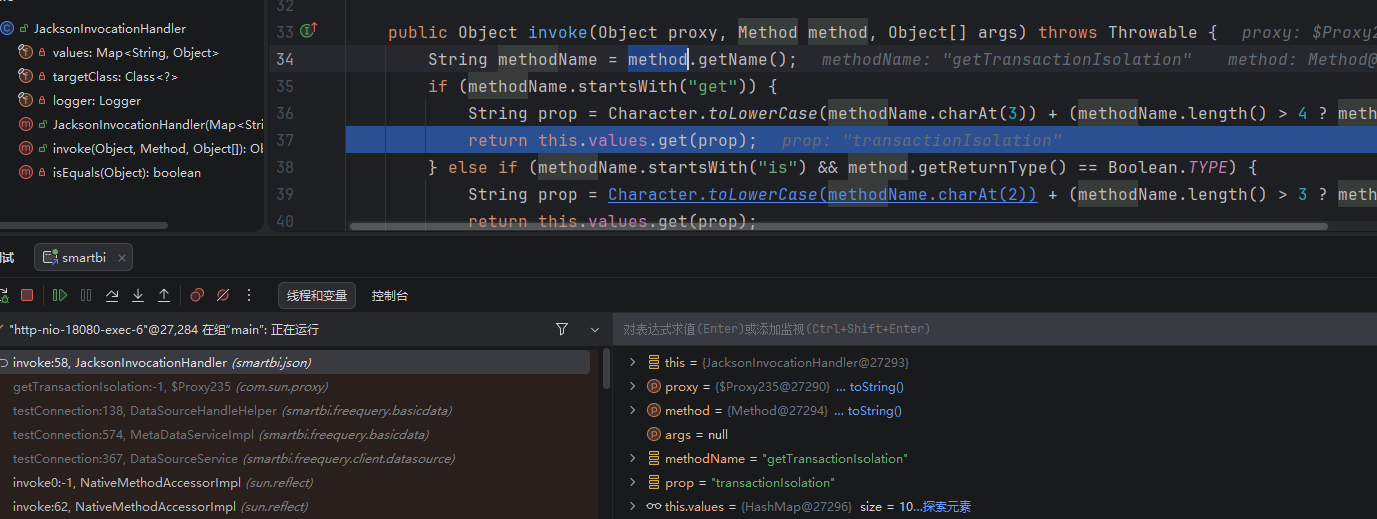Screen dimensions: 1377x519
Task: Open the View Breakpoints dialog
Action: tap(197, 295)
